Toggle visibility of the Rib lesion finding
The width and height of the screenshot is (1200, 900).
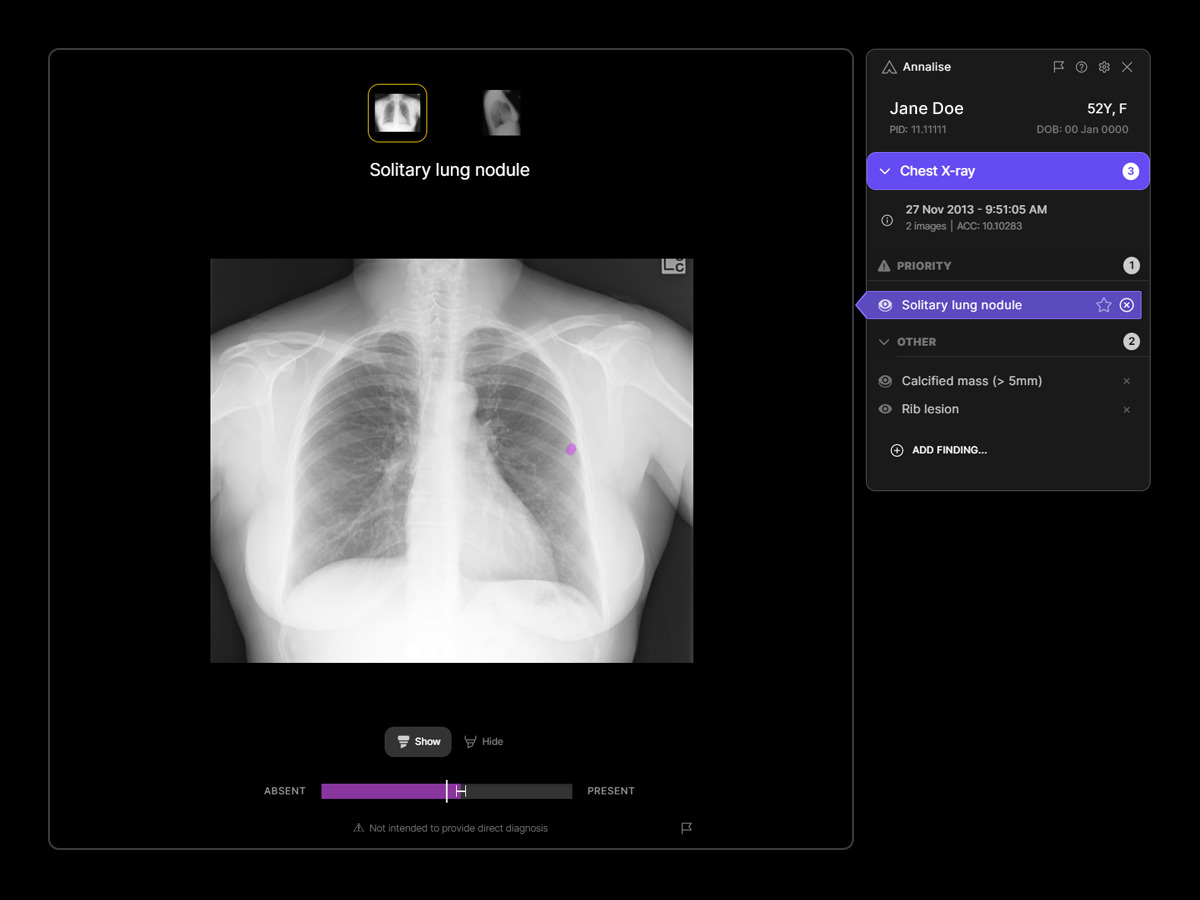884,409
